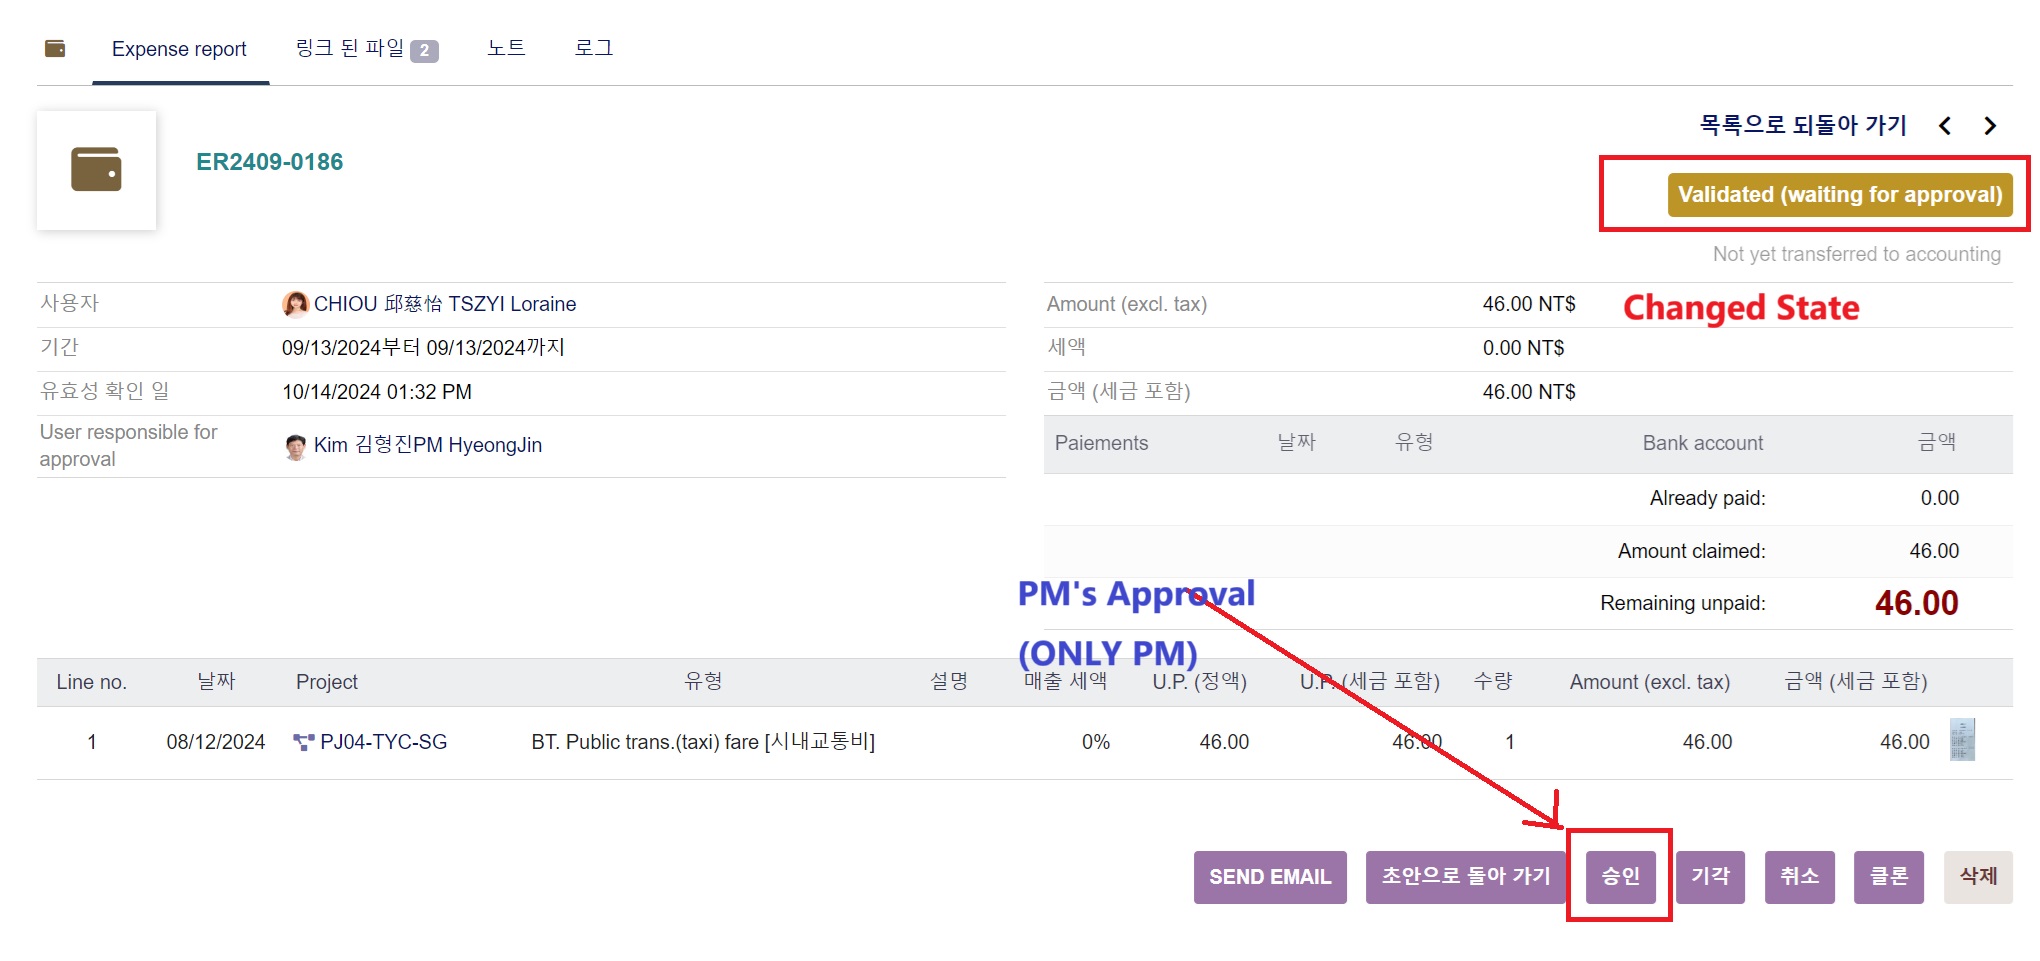
Task: Go to next record with right chevron
Action: click(1990, 126)
